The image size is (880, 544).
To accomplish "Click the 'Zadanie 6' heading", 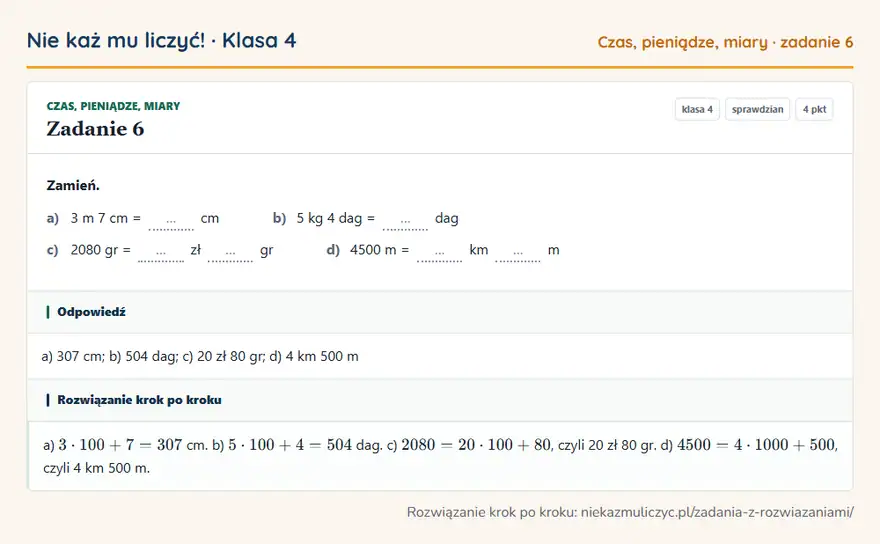I will tap(95, 129).
